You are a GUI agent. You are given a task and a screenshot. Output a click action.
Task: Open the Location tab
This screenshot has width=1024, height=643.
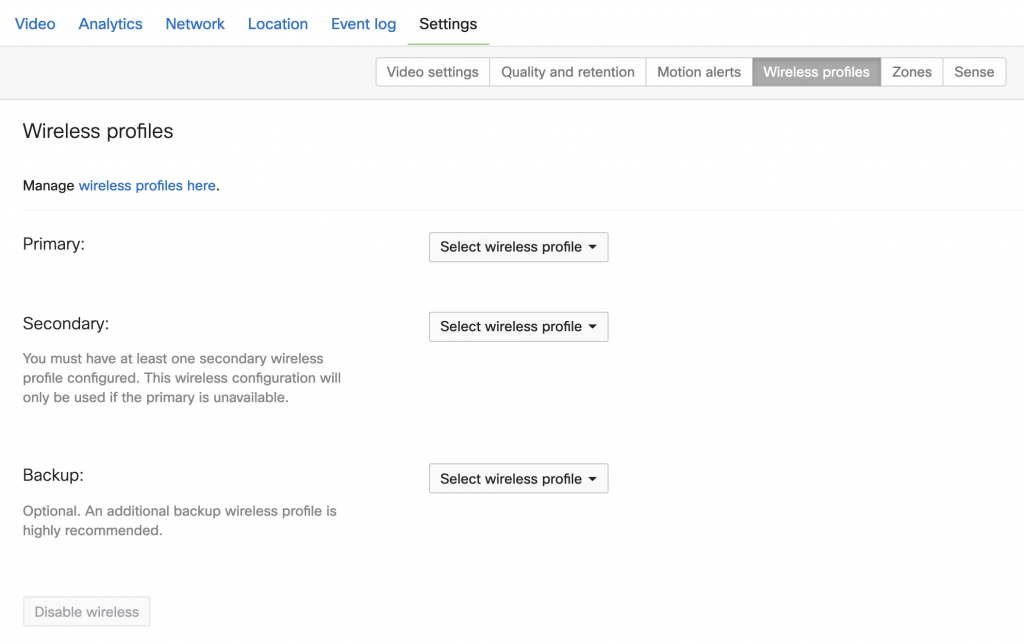(x=277, y=23)
